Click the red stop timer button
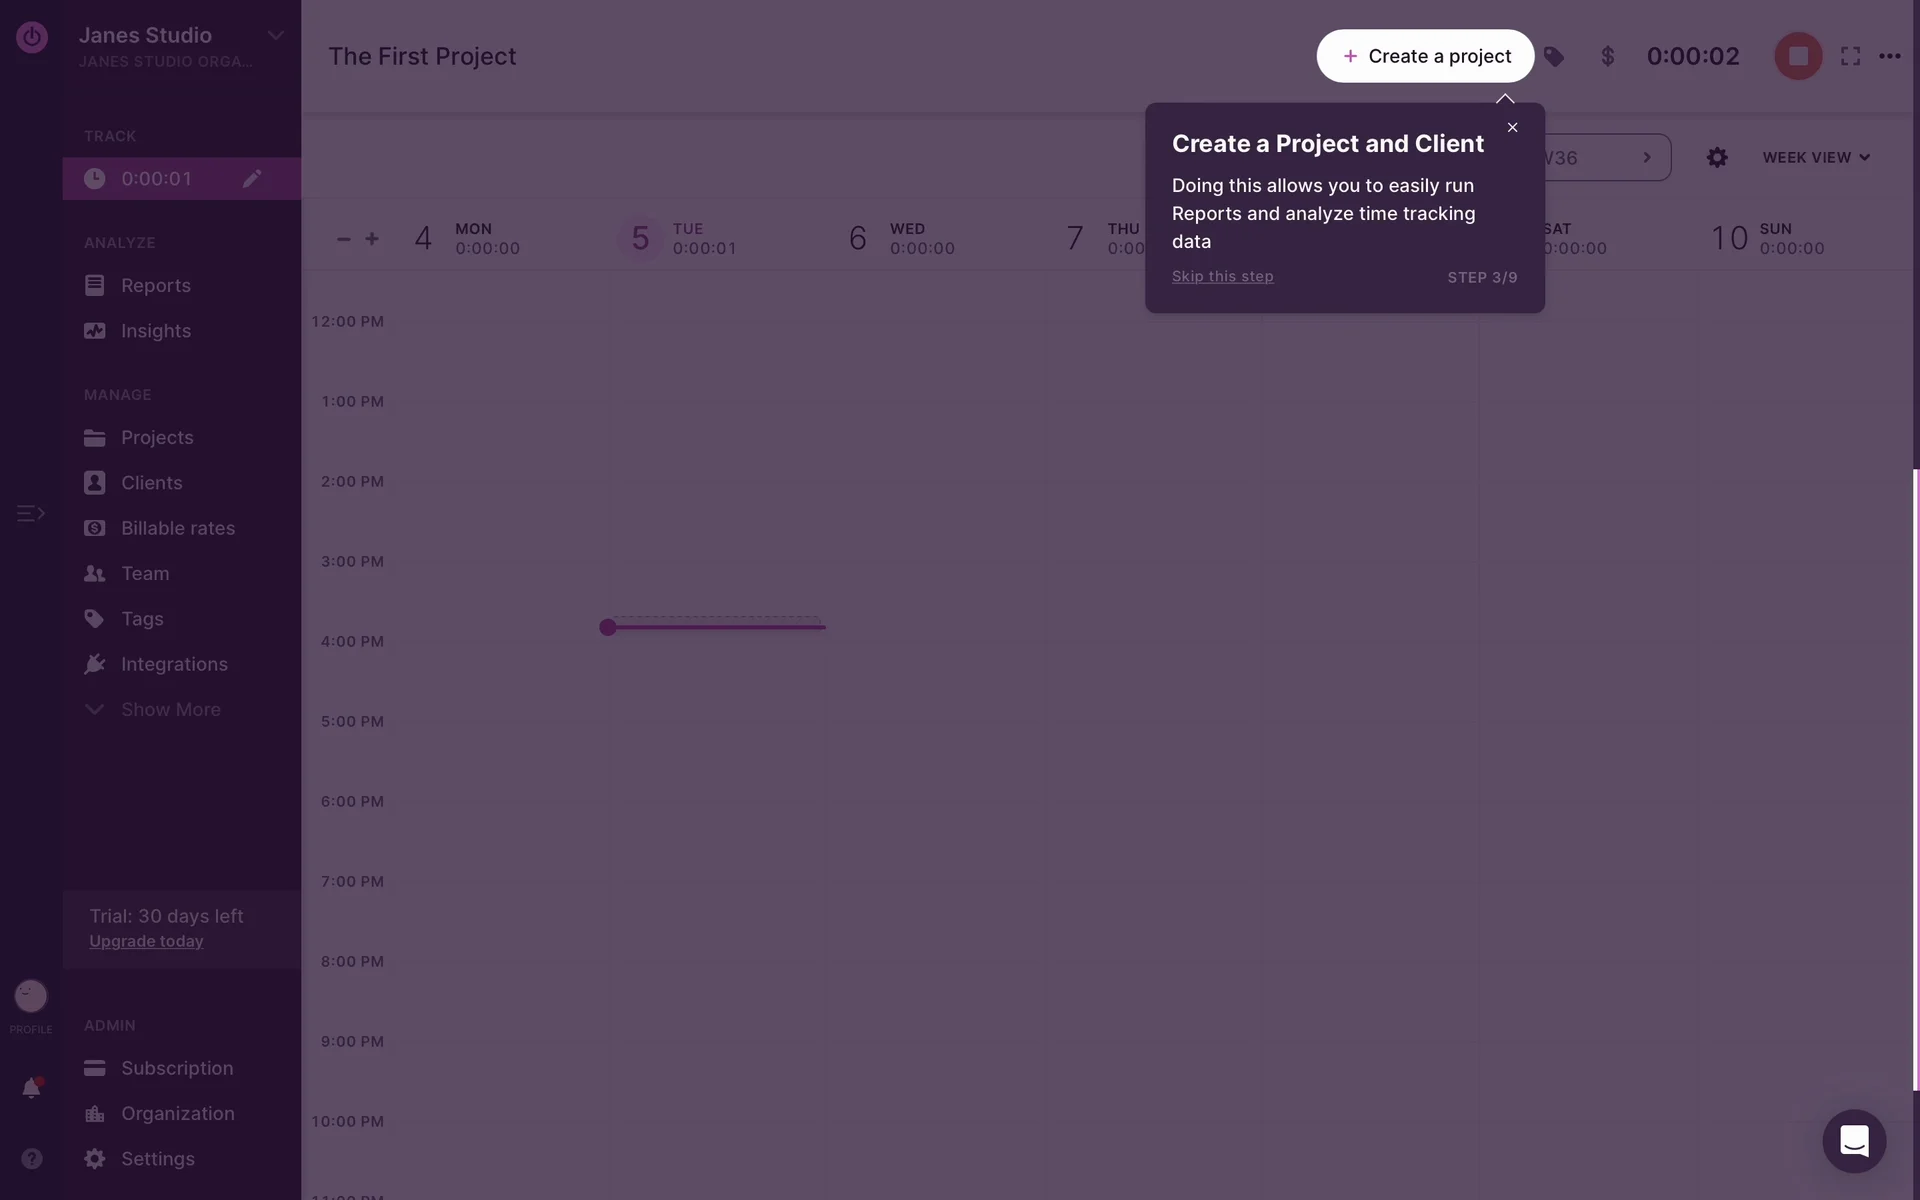Image resolution: width=1920 pixels, height=1200 pixels. click(x=1797, y=56)
